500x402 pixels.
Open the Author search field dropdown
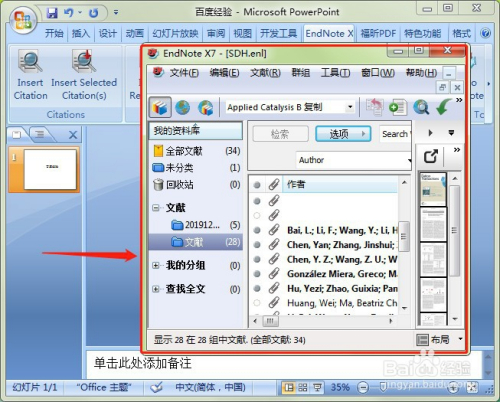(x=409, y=160)
